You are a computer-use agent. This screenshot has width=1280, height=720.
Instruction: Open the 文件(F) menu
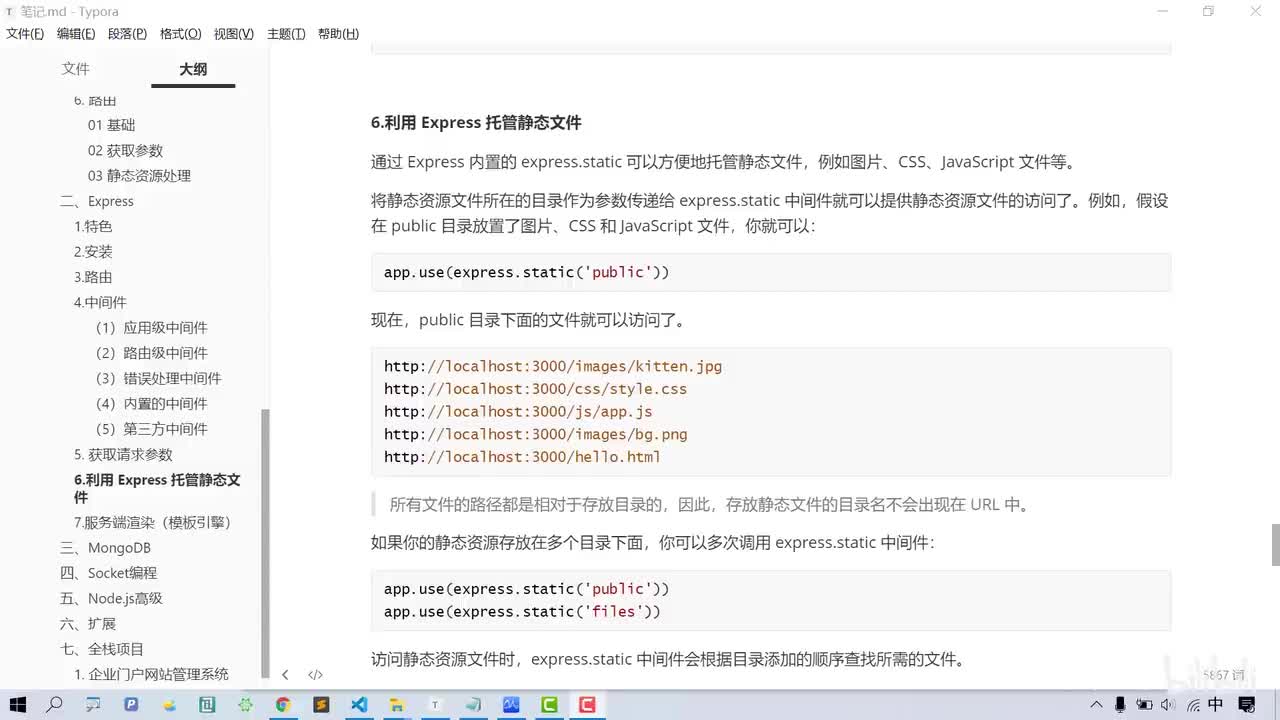pos(25,34)
